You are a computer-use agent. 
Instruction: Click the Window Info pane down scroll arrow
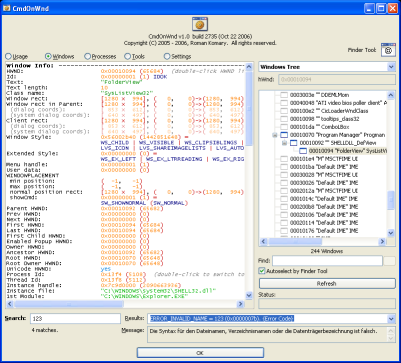[249, 295]
